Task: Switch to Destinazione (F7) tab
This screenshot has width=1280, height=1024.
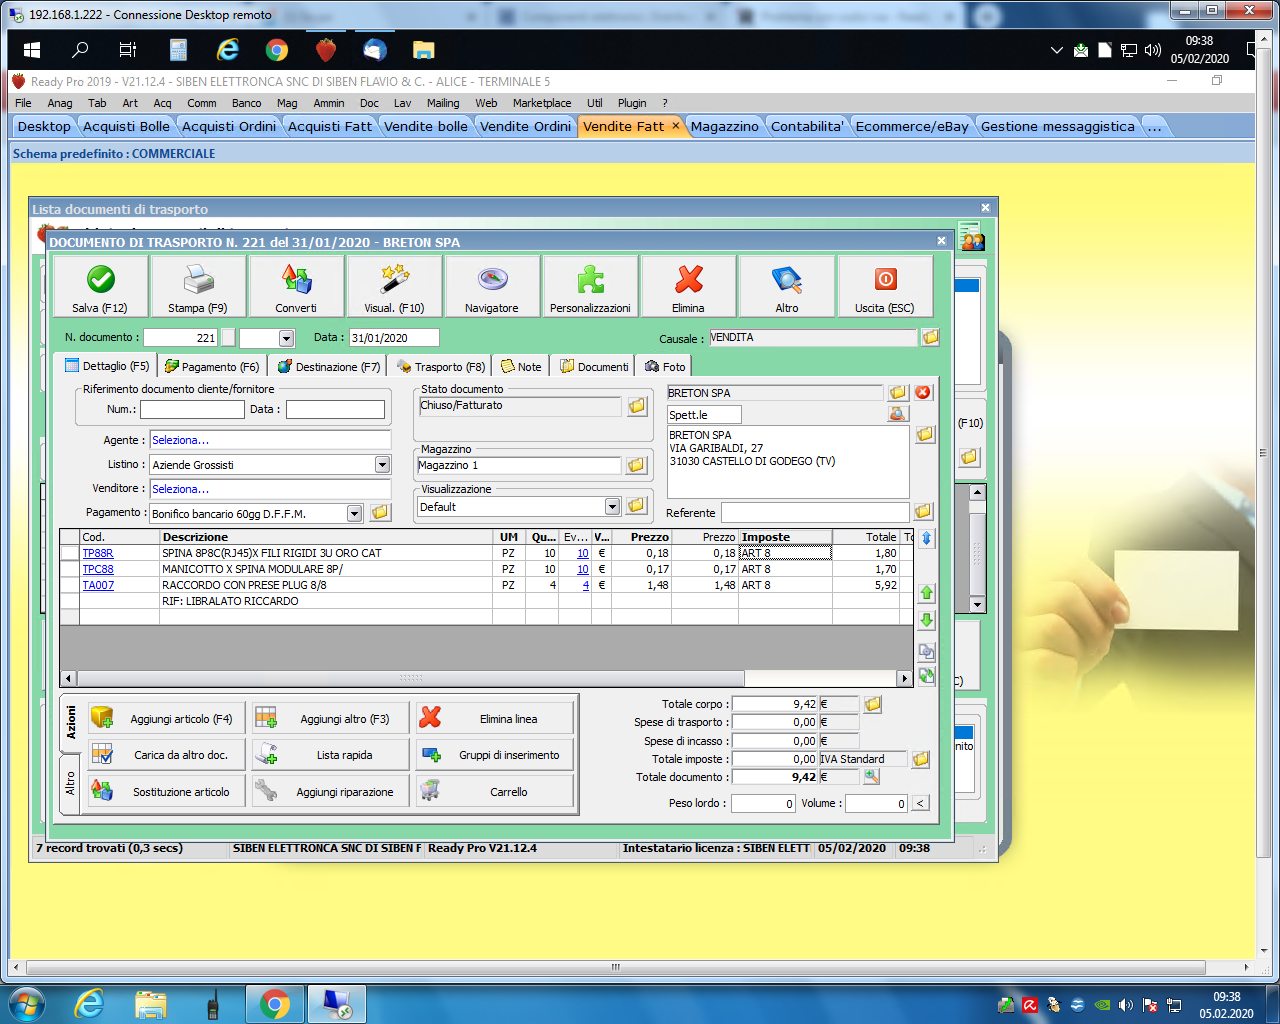Action: 328,367
